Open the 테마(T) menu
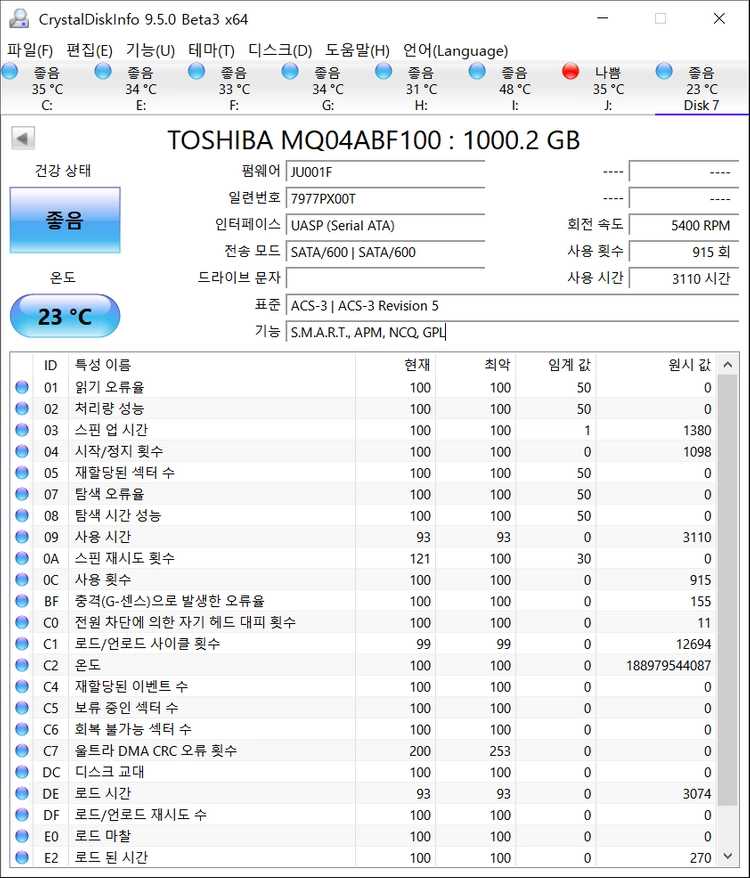This screenshot has height=878, width=750. pyautogui.click(x=211, y=50)
